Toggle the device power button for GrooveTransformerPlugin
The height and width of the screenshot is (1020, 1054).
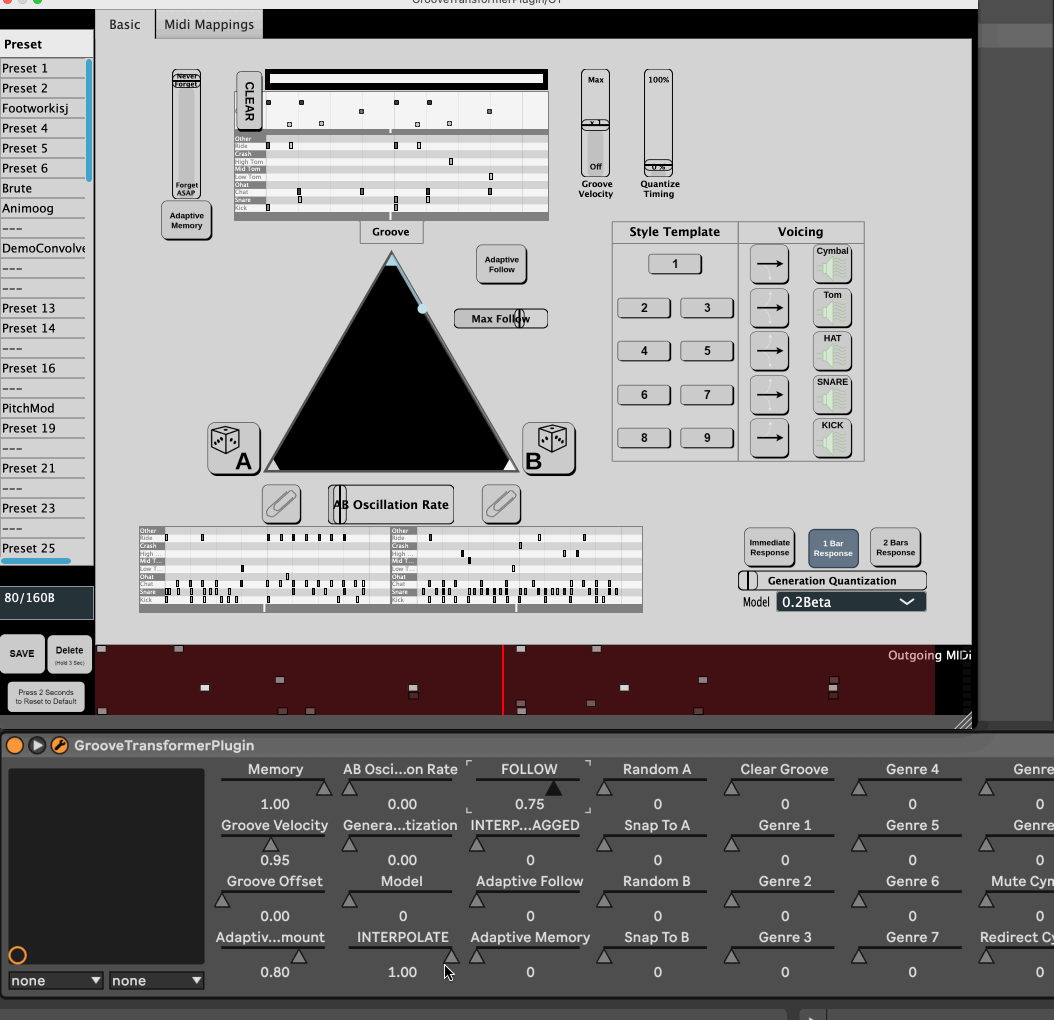pos(15,745)
